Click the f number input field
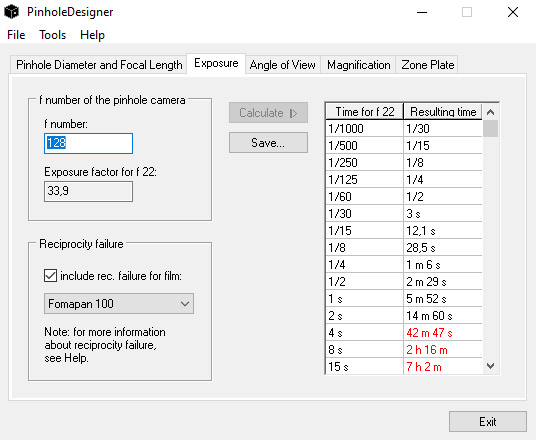 pyautogui.click(x=88, y=143)
